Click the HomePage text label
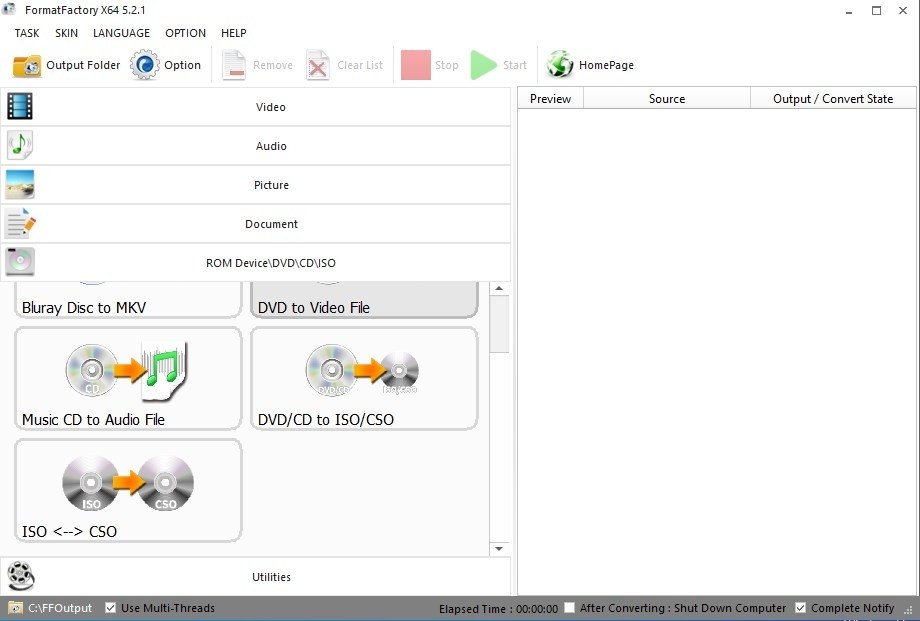Image resolution: width=920 pixels, height=621 pixels. click(606, 65)
